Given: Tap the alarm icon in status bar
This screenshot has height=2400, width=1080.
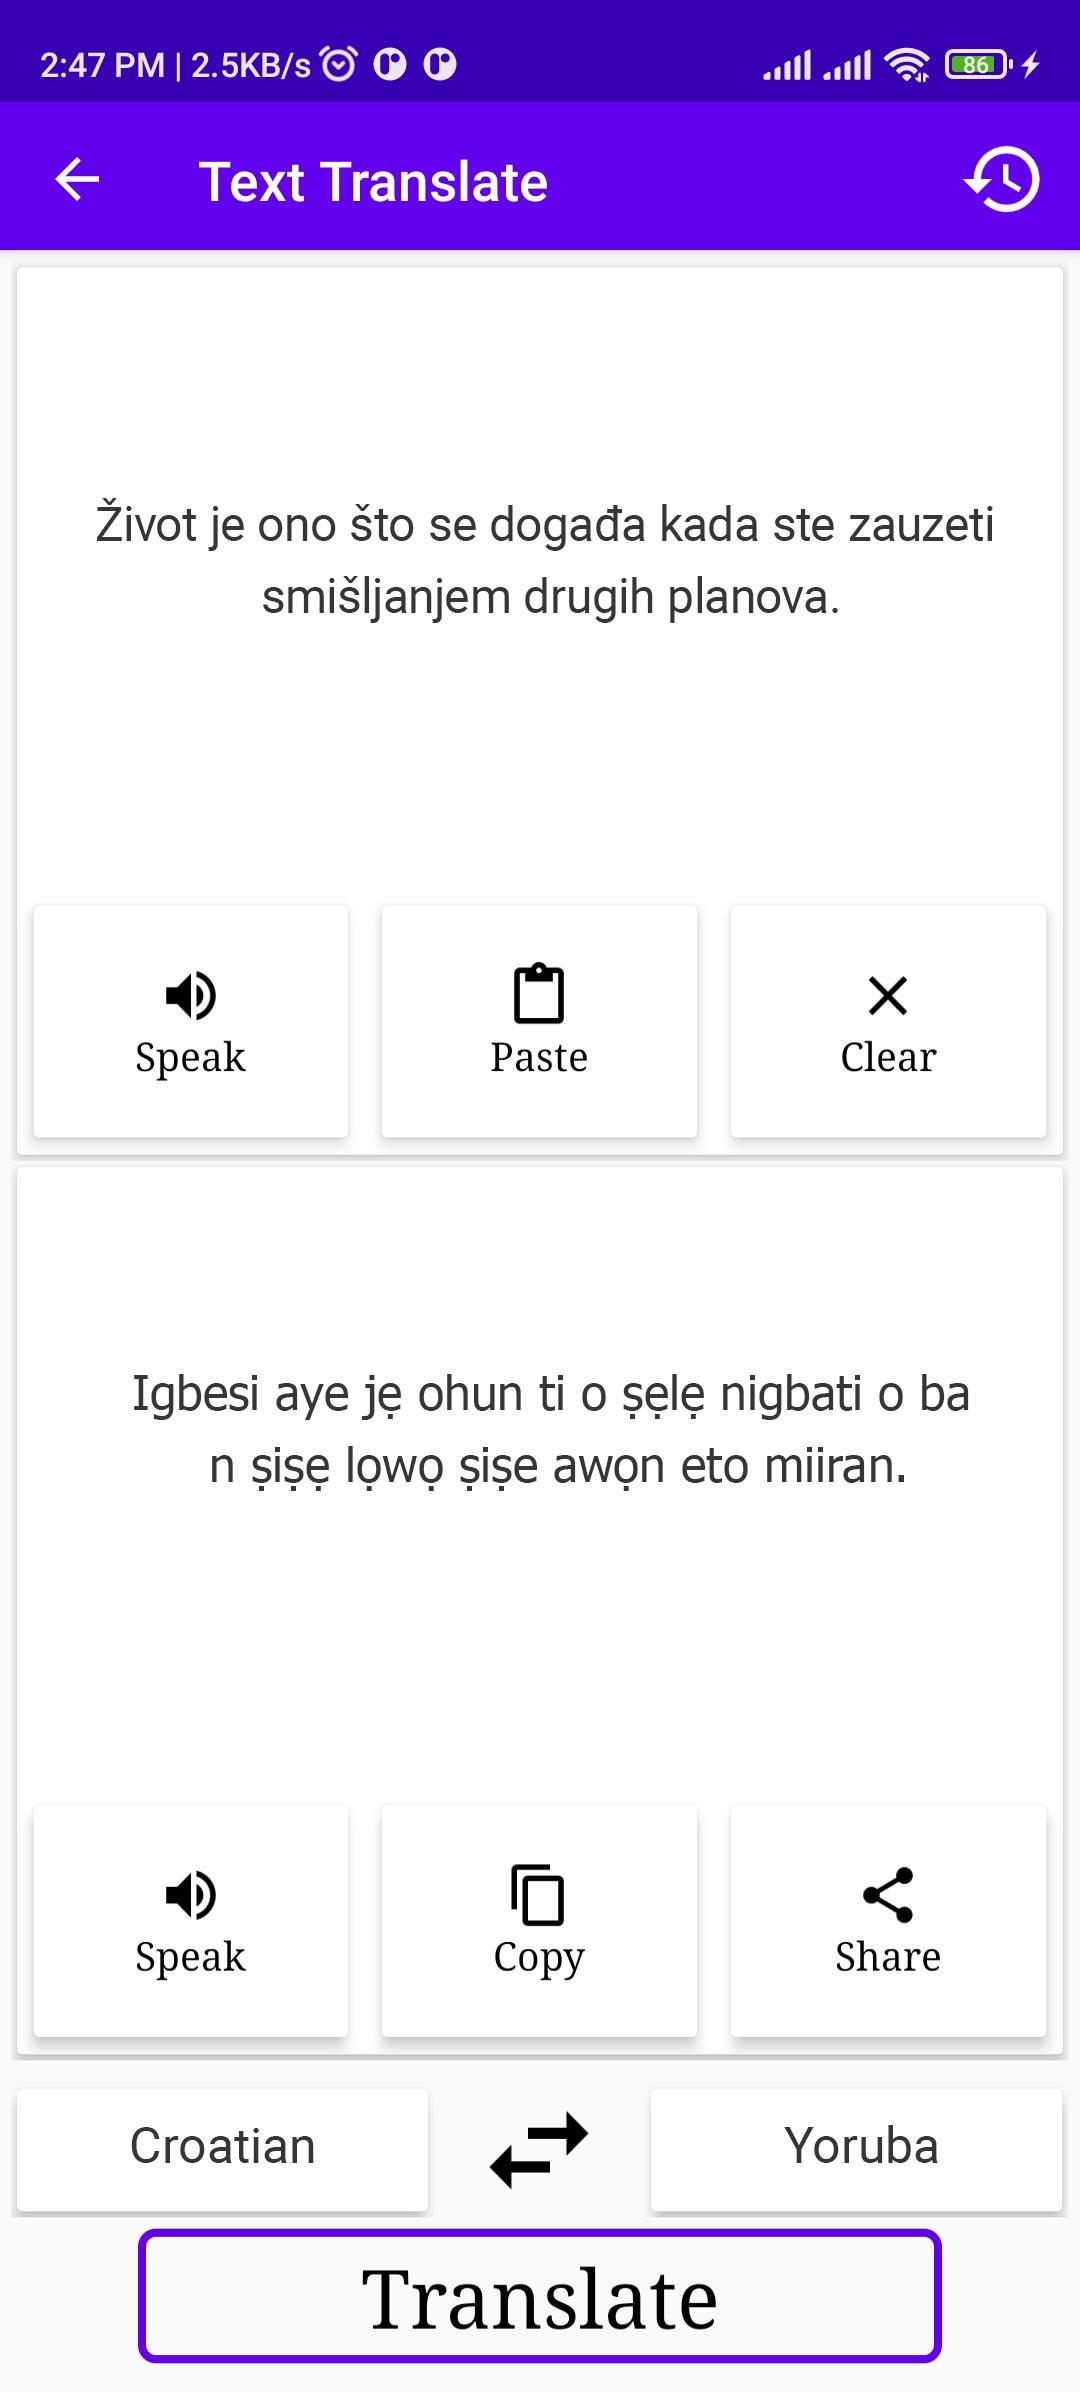Looking at the screenshot, I should [338, 64].
